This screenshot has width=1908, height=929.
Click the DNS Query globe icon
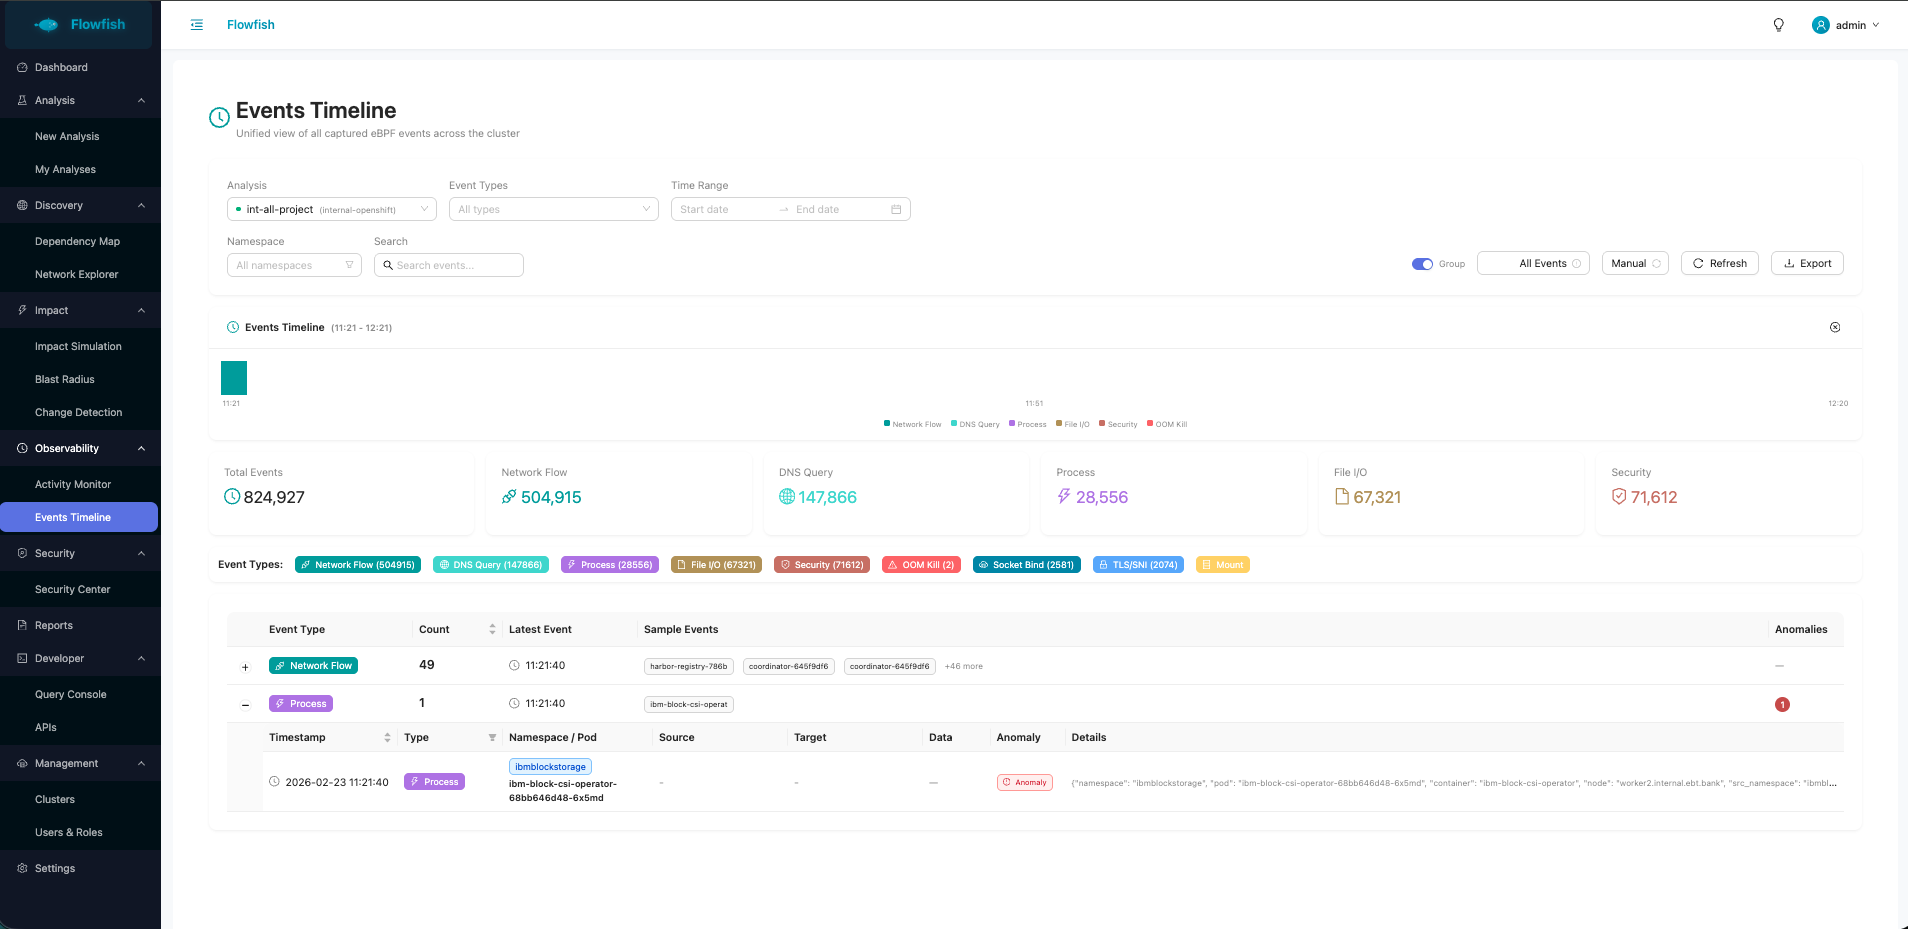787,496
